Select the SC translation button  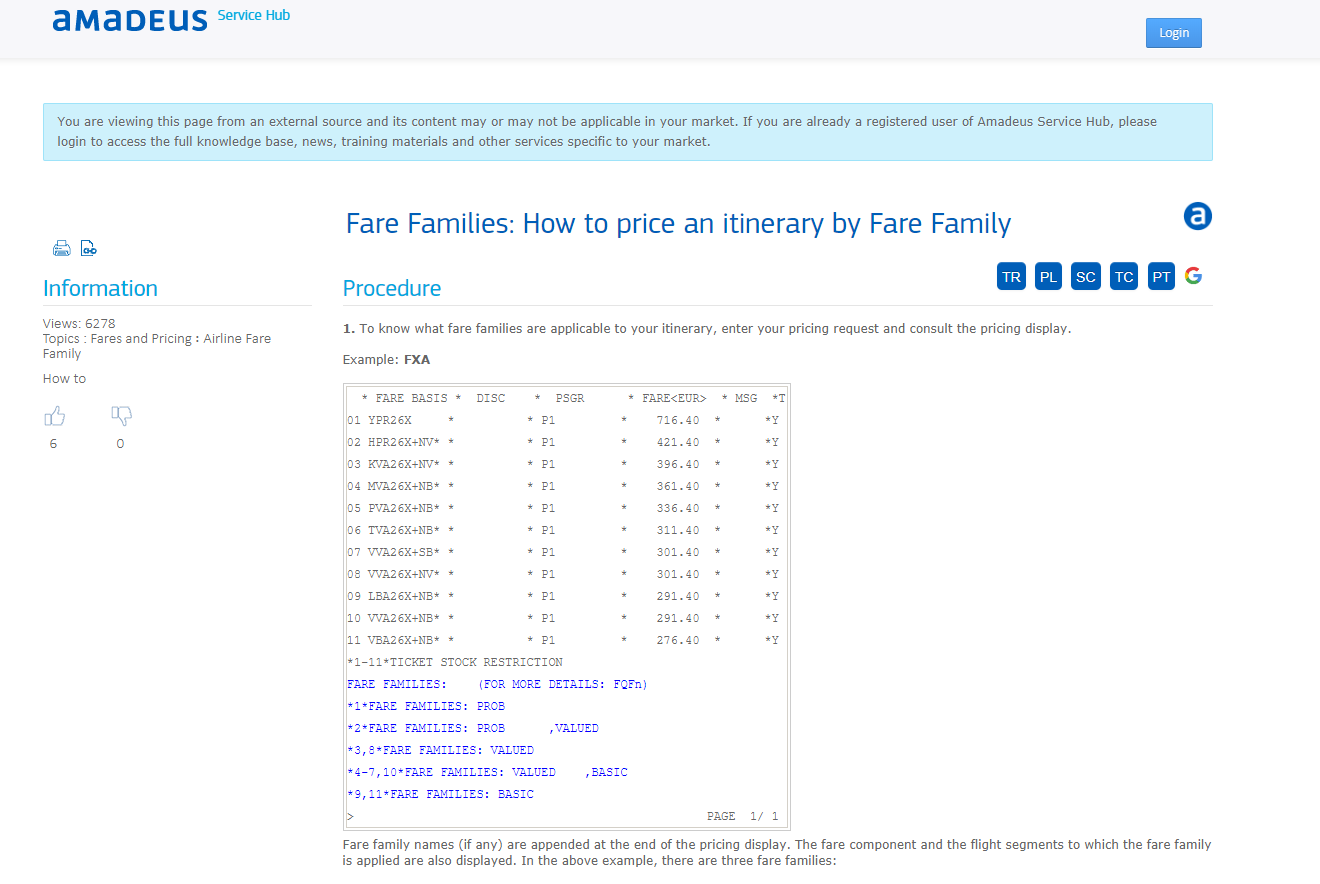coord(1085,277)
